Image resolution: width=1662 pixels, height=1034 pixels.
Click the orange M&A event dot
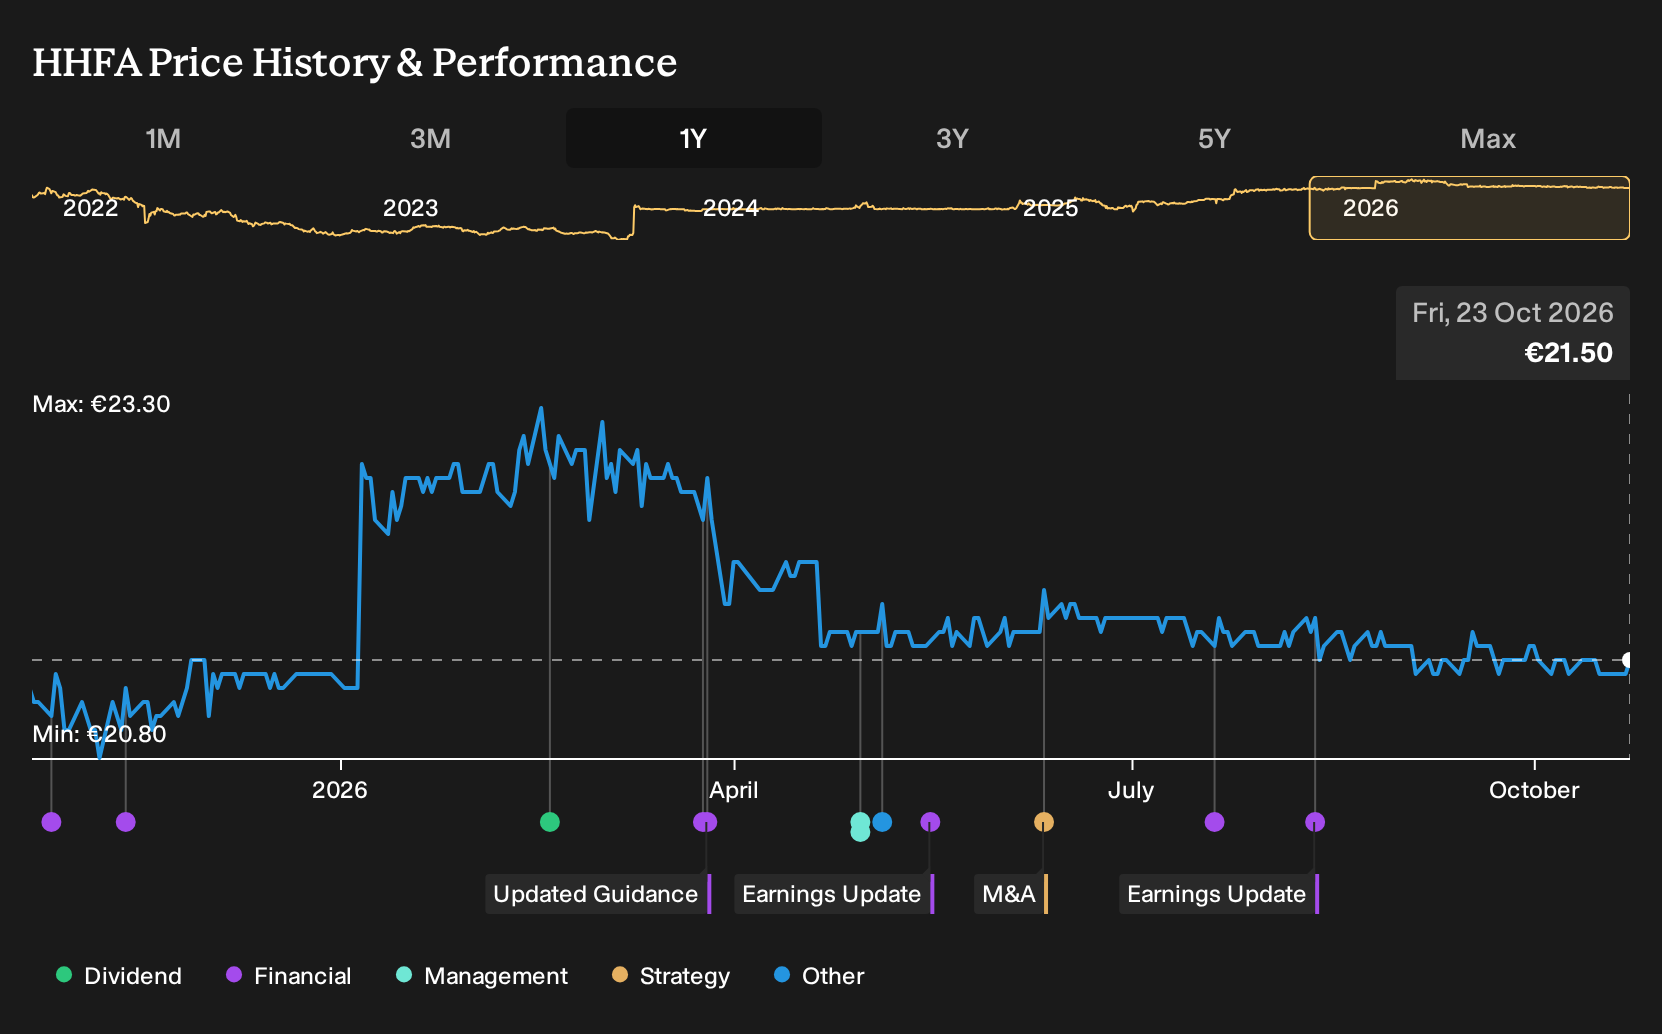tap(1044, 822)
